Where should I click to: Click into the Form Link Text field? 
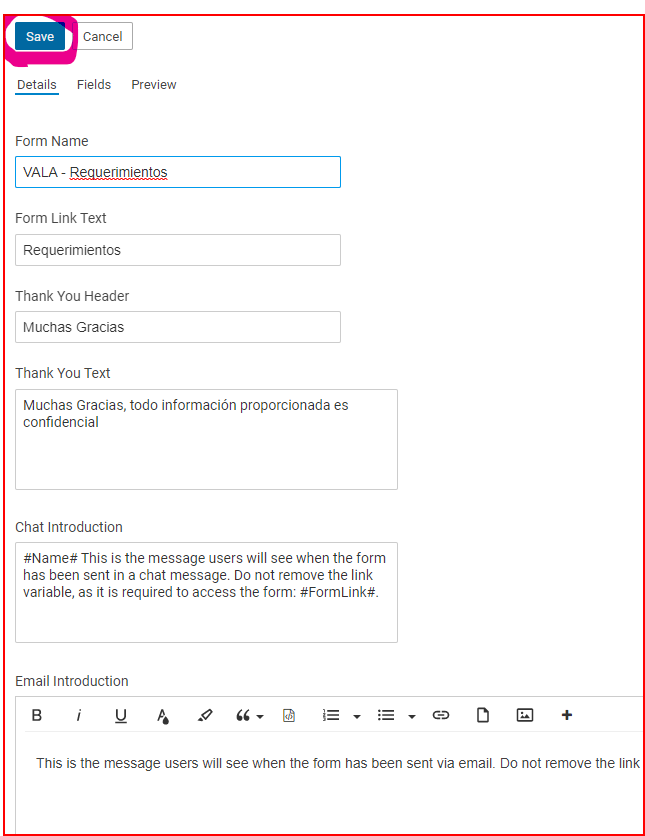tap(178, 250)
